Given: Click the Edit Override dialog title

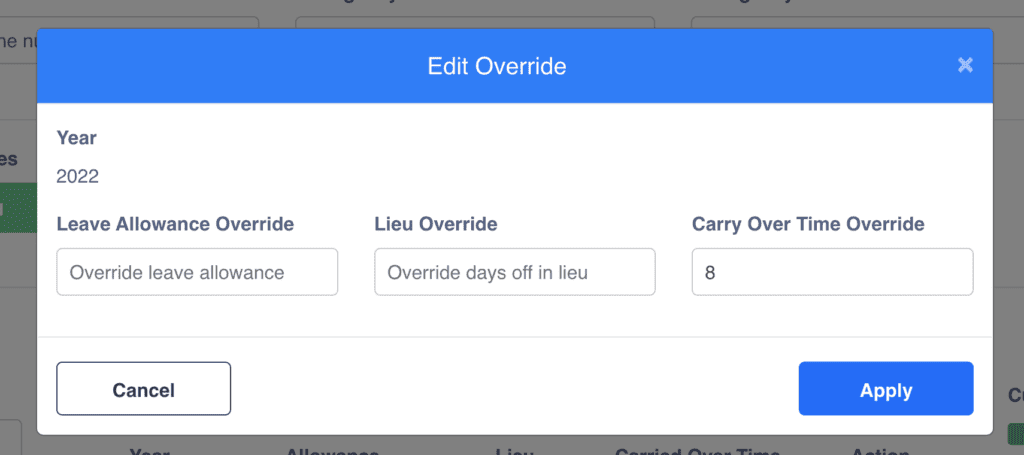Looking at the screenshot, I should click(x=497, y=67).
